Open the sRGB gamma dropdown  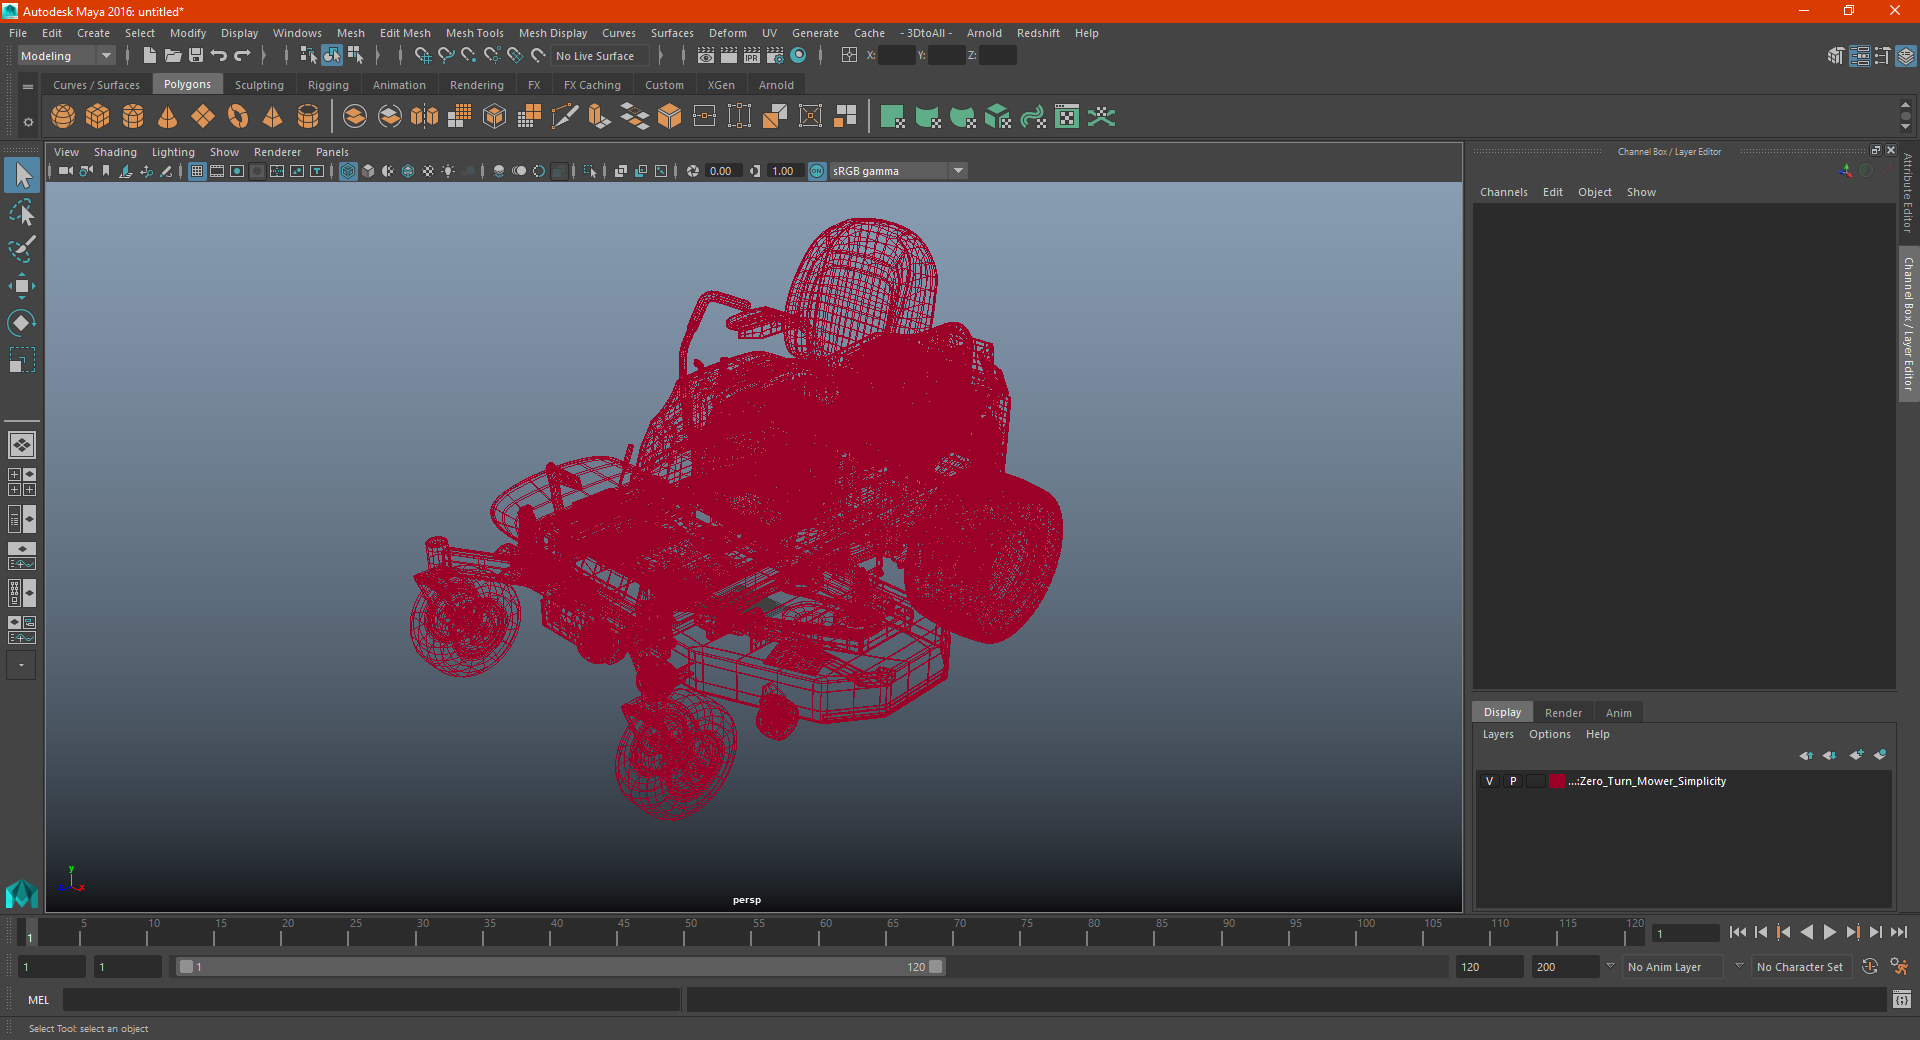click(x=899, y=171)
